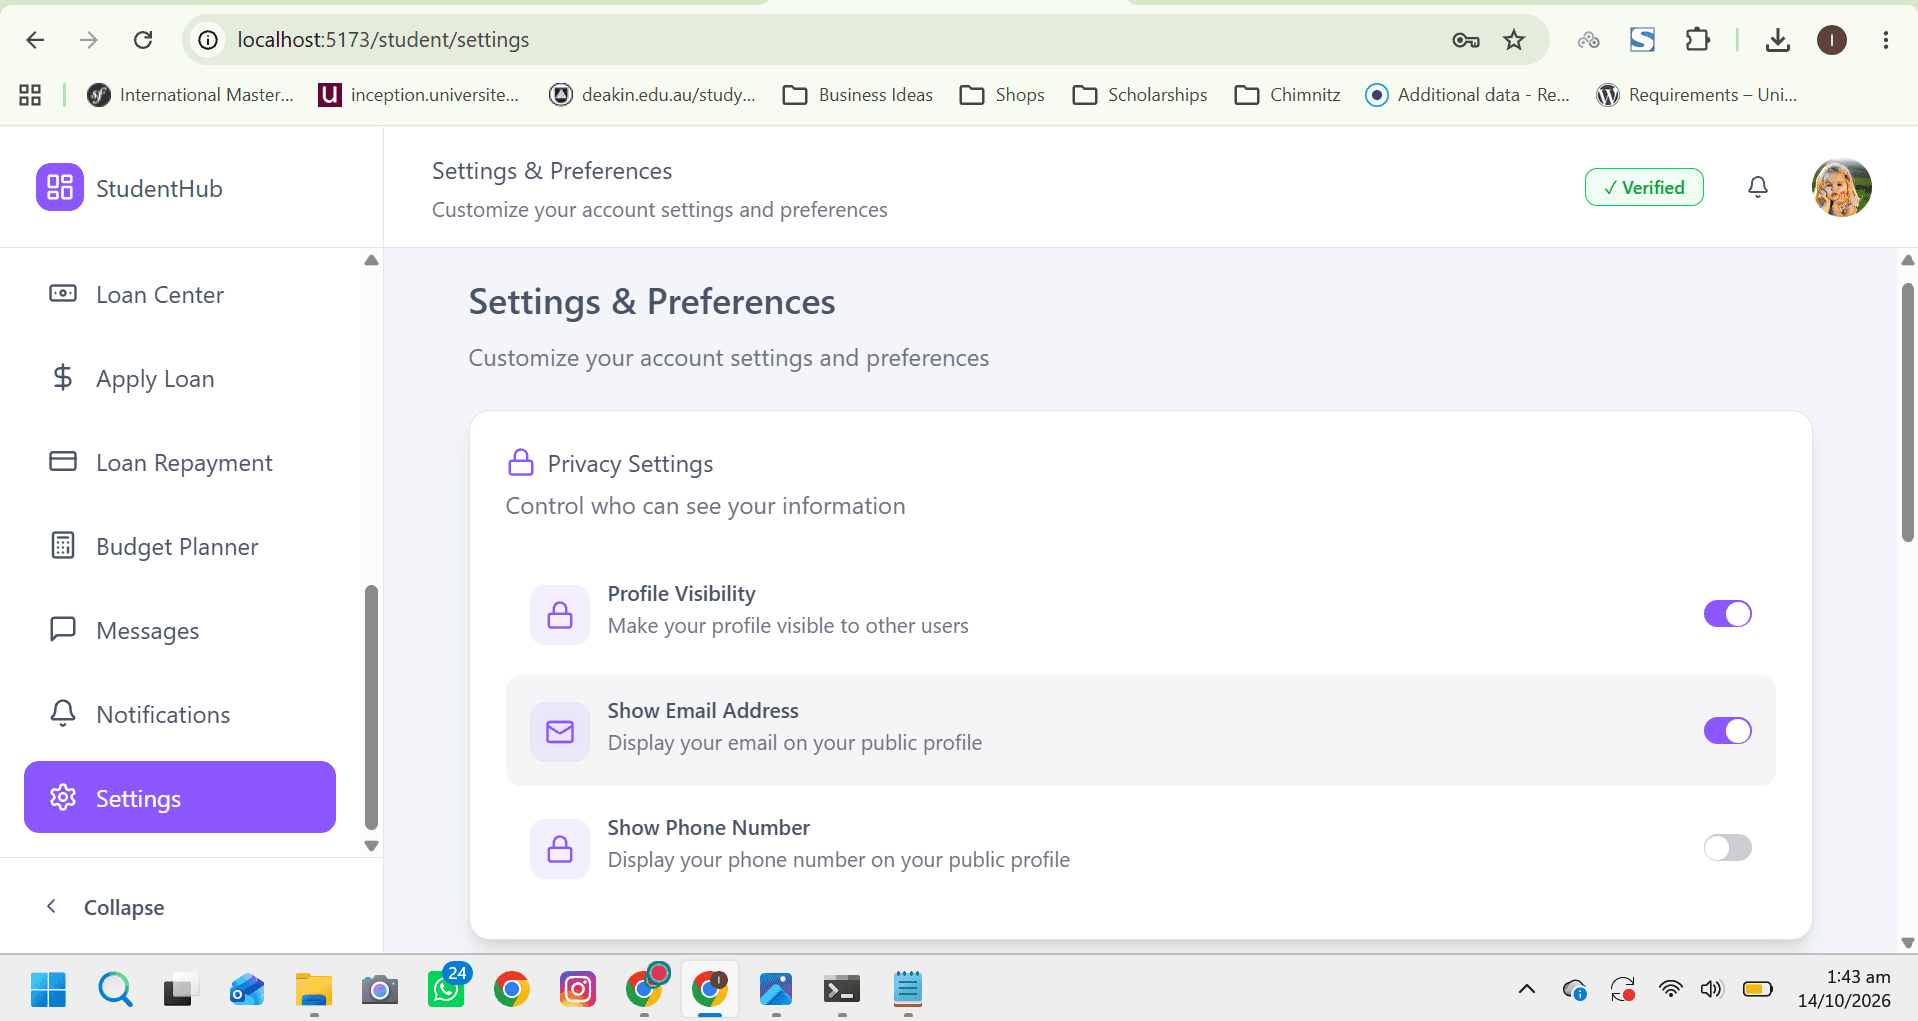Click the Show Phone Number lock icon

click(560, 849)
